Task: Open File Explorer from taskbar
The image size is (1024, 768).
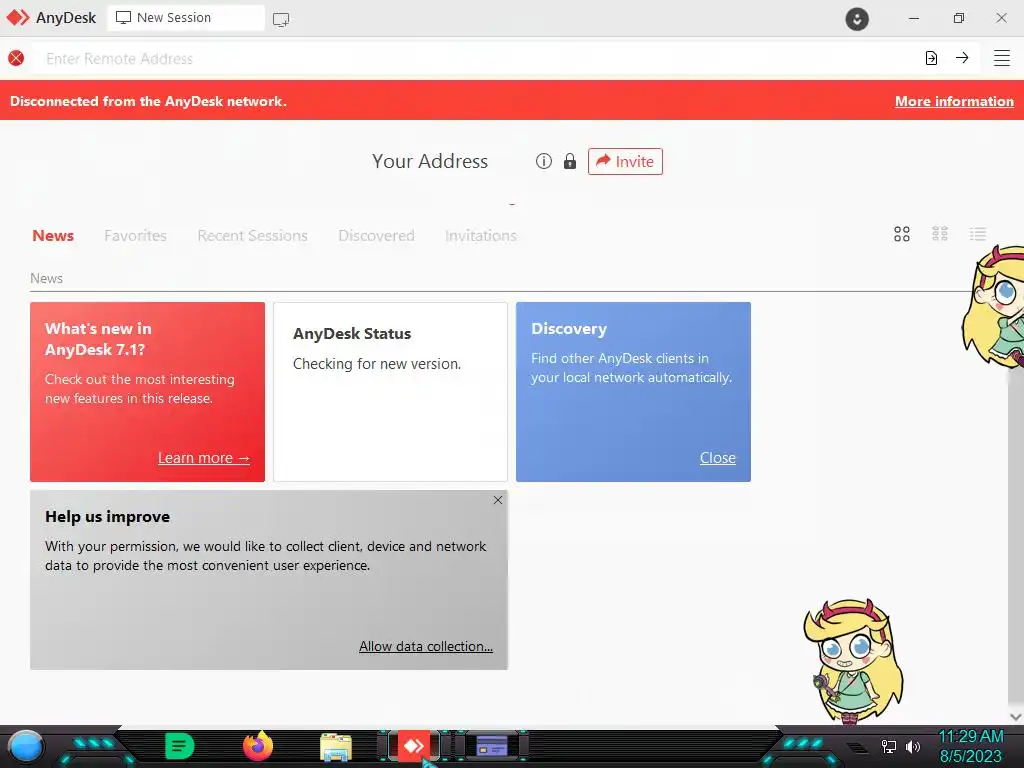Action: click(x=336, y=747)
